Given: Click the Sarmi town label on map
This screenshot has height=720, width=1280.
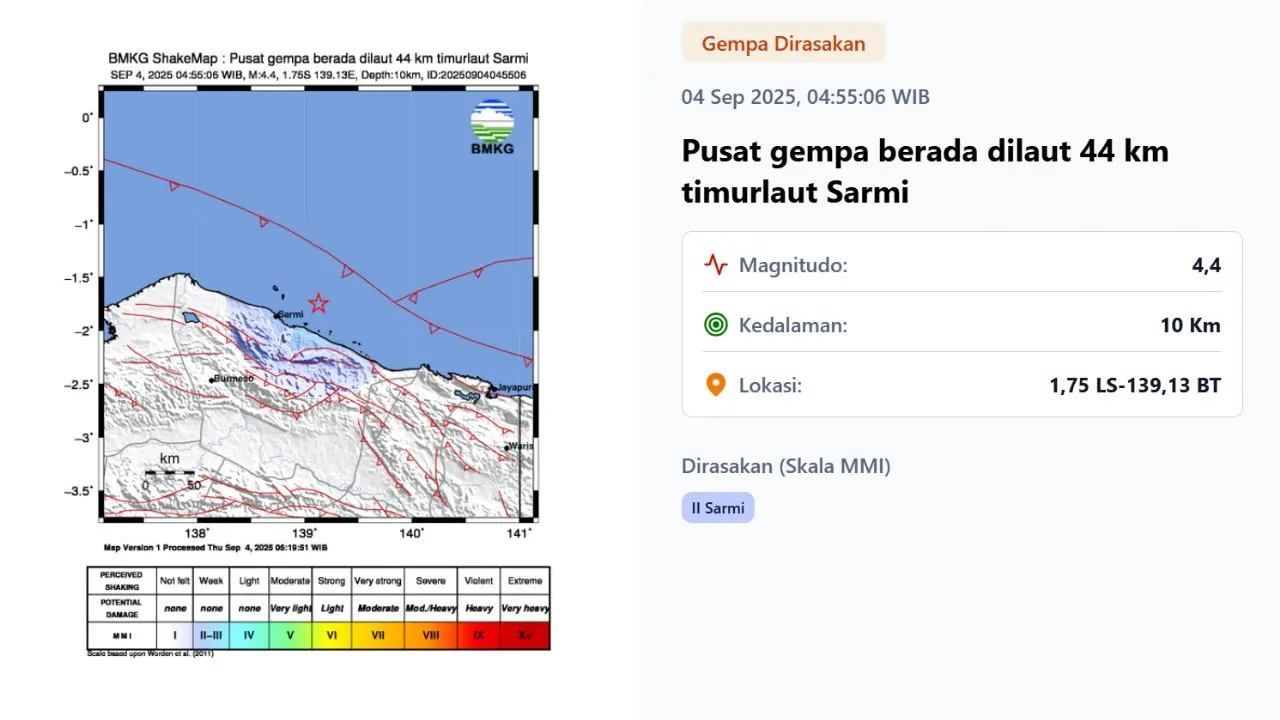Looking at the screenshot, I should 290,315.
